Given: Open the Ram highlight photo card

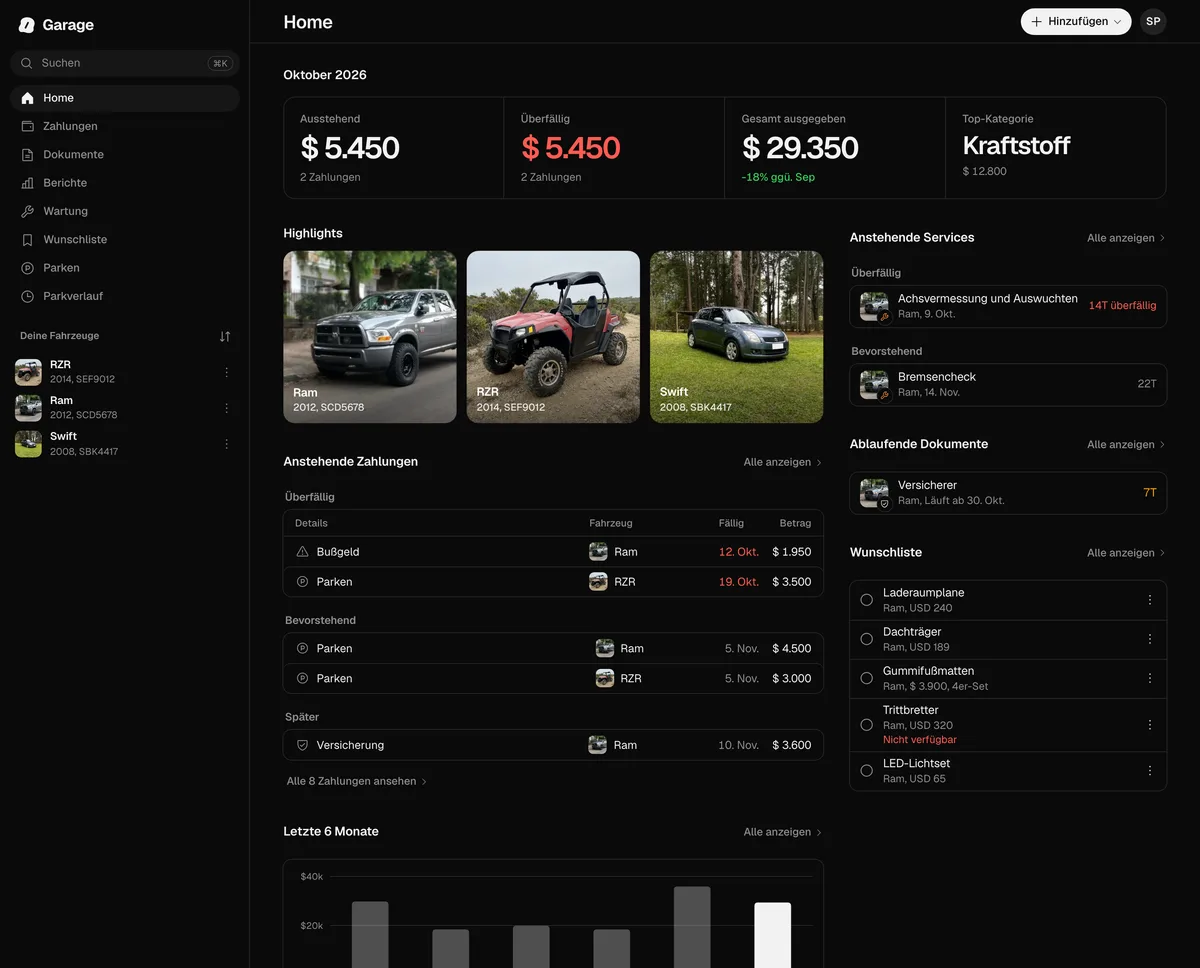Looking at the screenshot, I should pyautogui.click(x=370, y=337).
